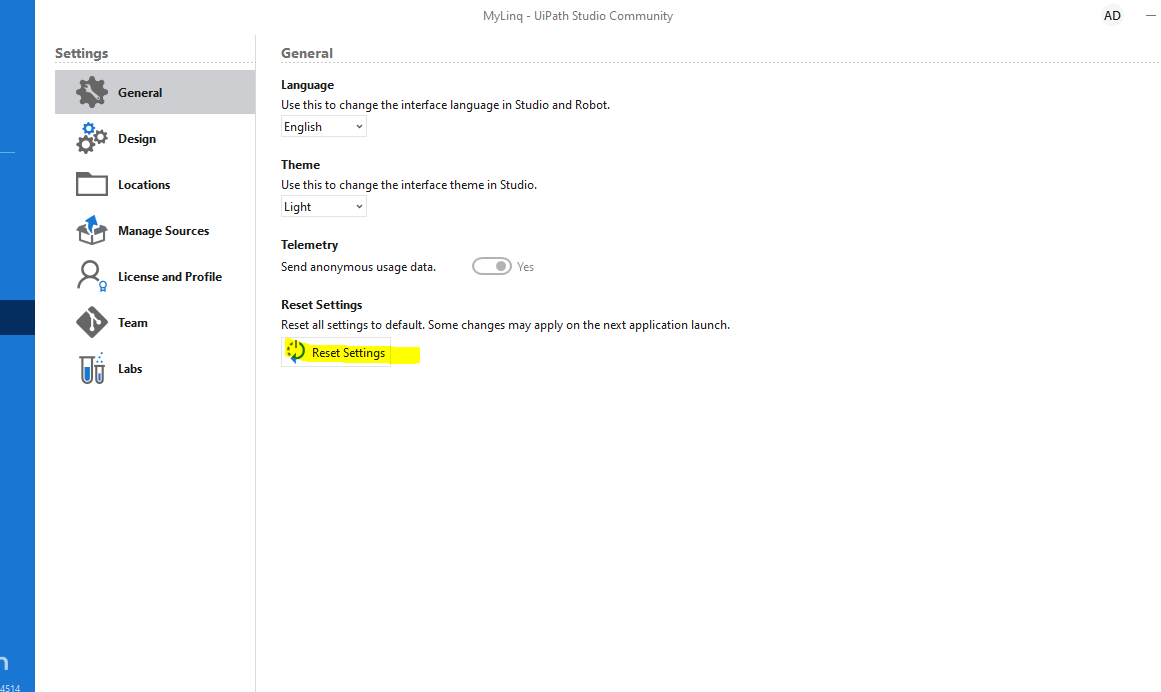Click 'Send anonymous usage data.' text
The image size is (1161, 692).
tap(358, 267)
